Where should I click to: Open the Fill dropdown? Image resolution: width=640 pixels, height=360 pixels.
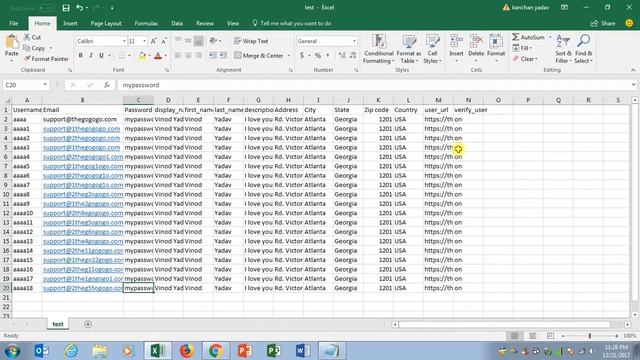[x=523, y=48]
